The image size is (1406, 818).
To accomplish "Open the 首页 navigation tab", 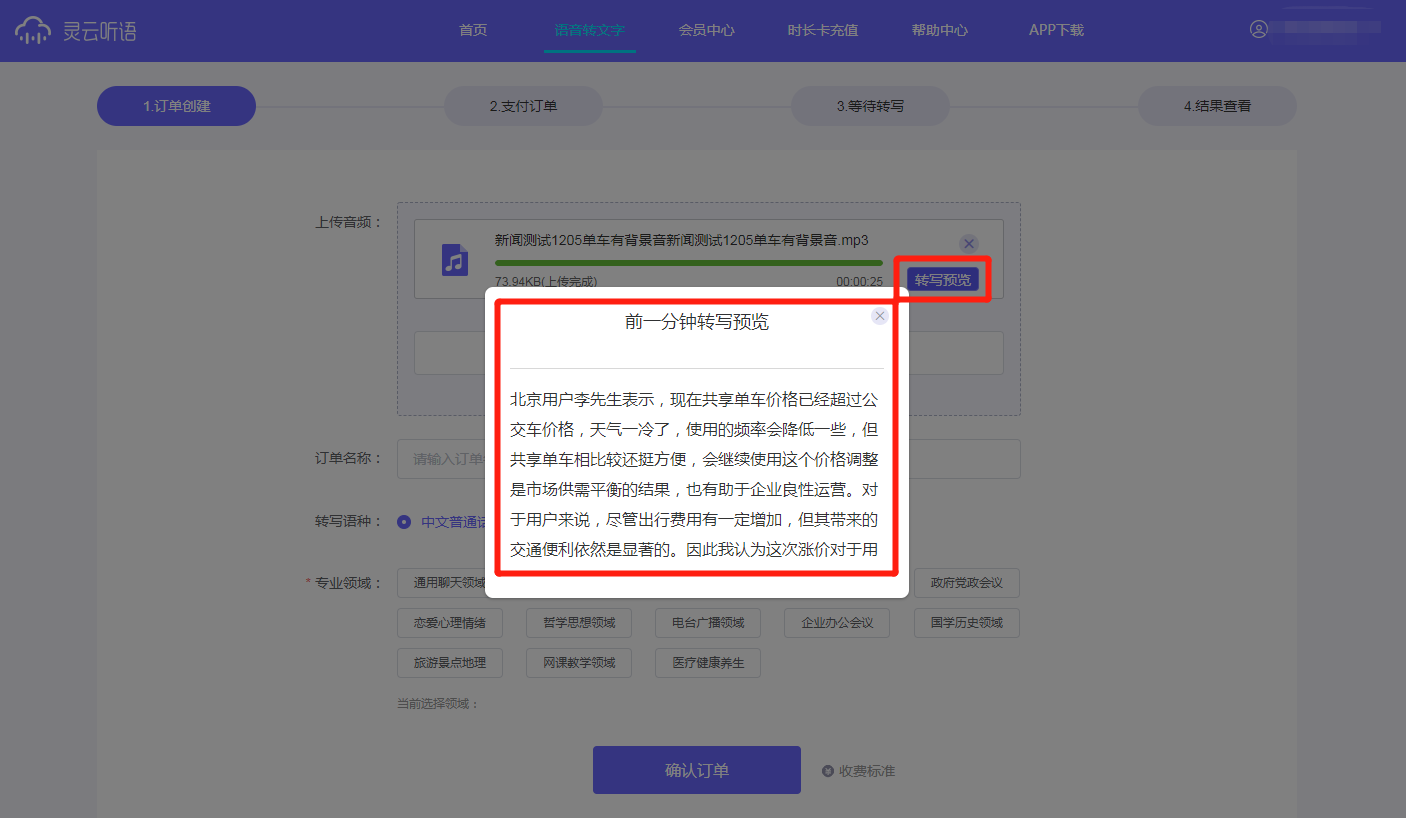I will (x=473, y=30).
